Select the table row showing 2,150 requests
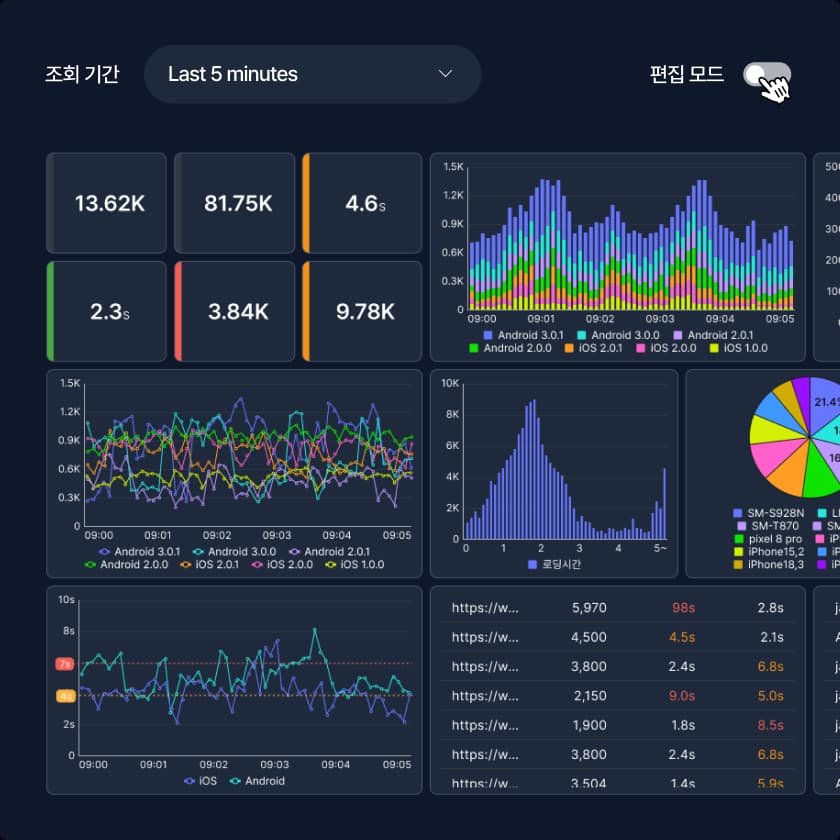The height and width of the screenshot is (840, 840). [x=615, y=695]
